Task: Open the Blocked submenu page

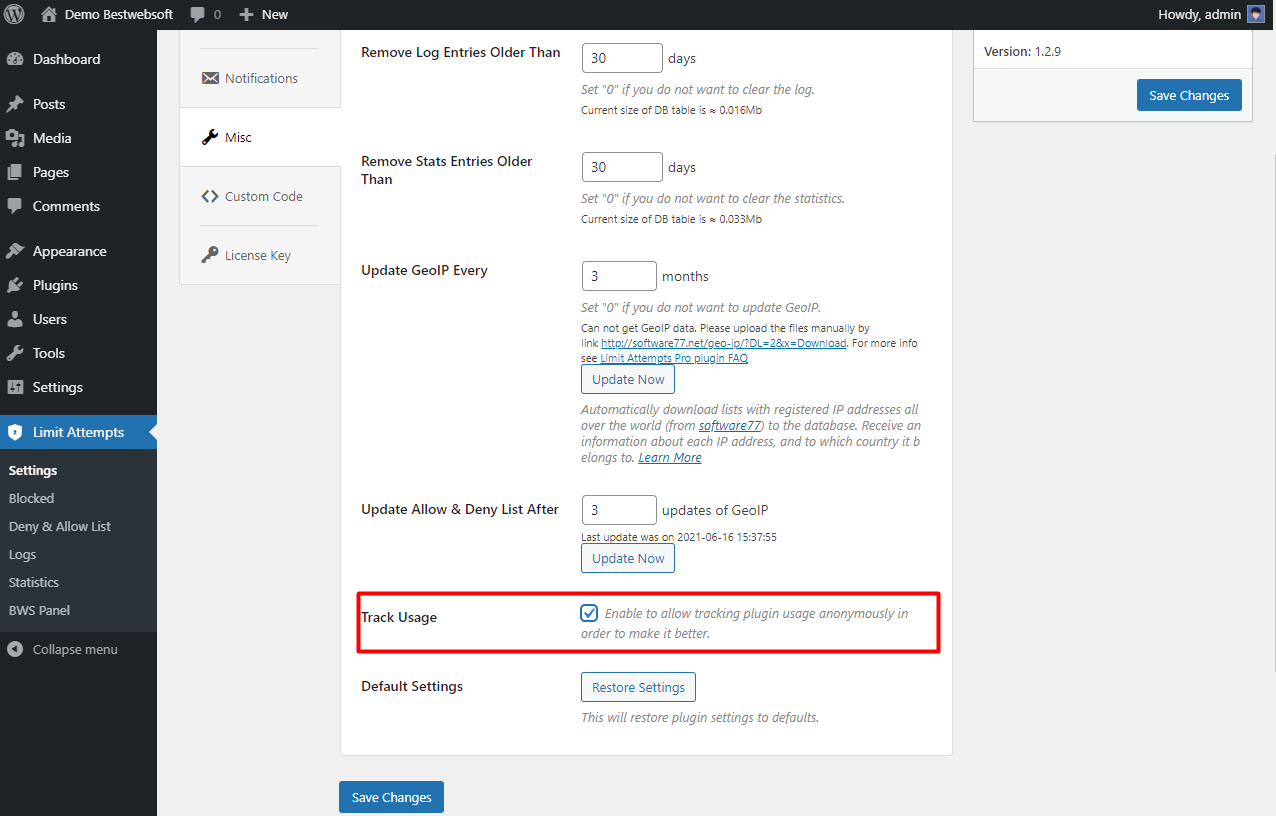Action: 31,498
